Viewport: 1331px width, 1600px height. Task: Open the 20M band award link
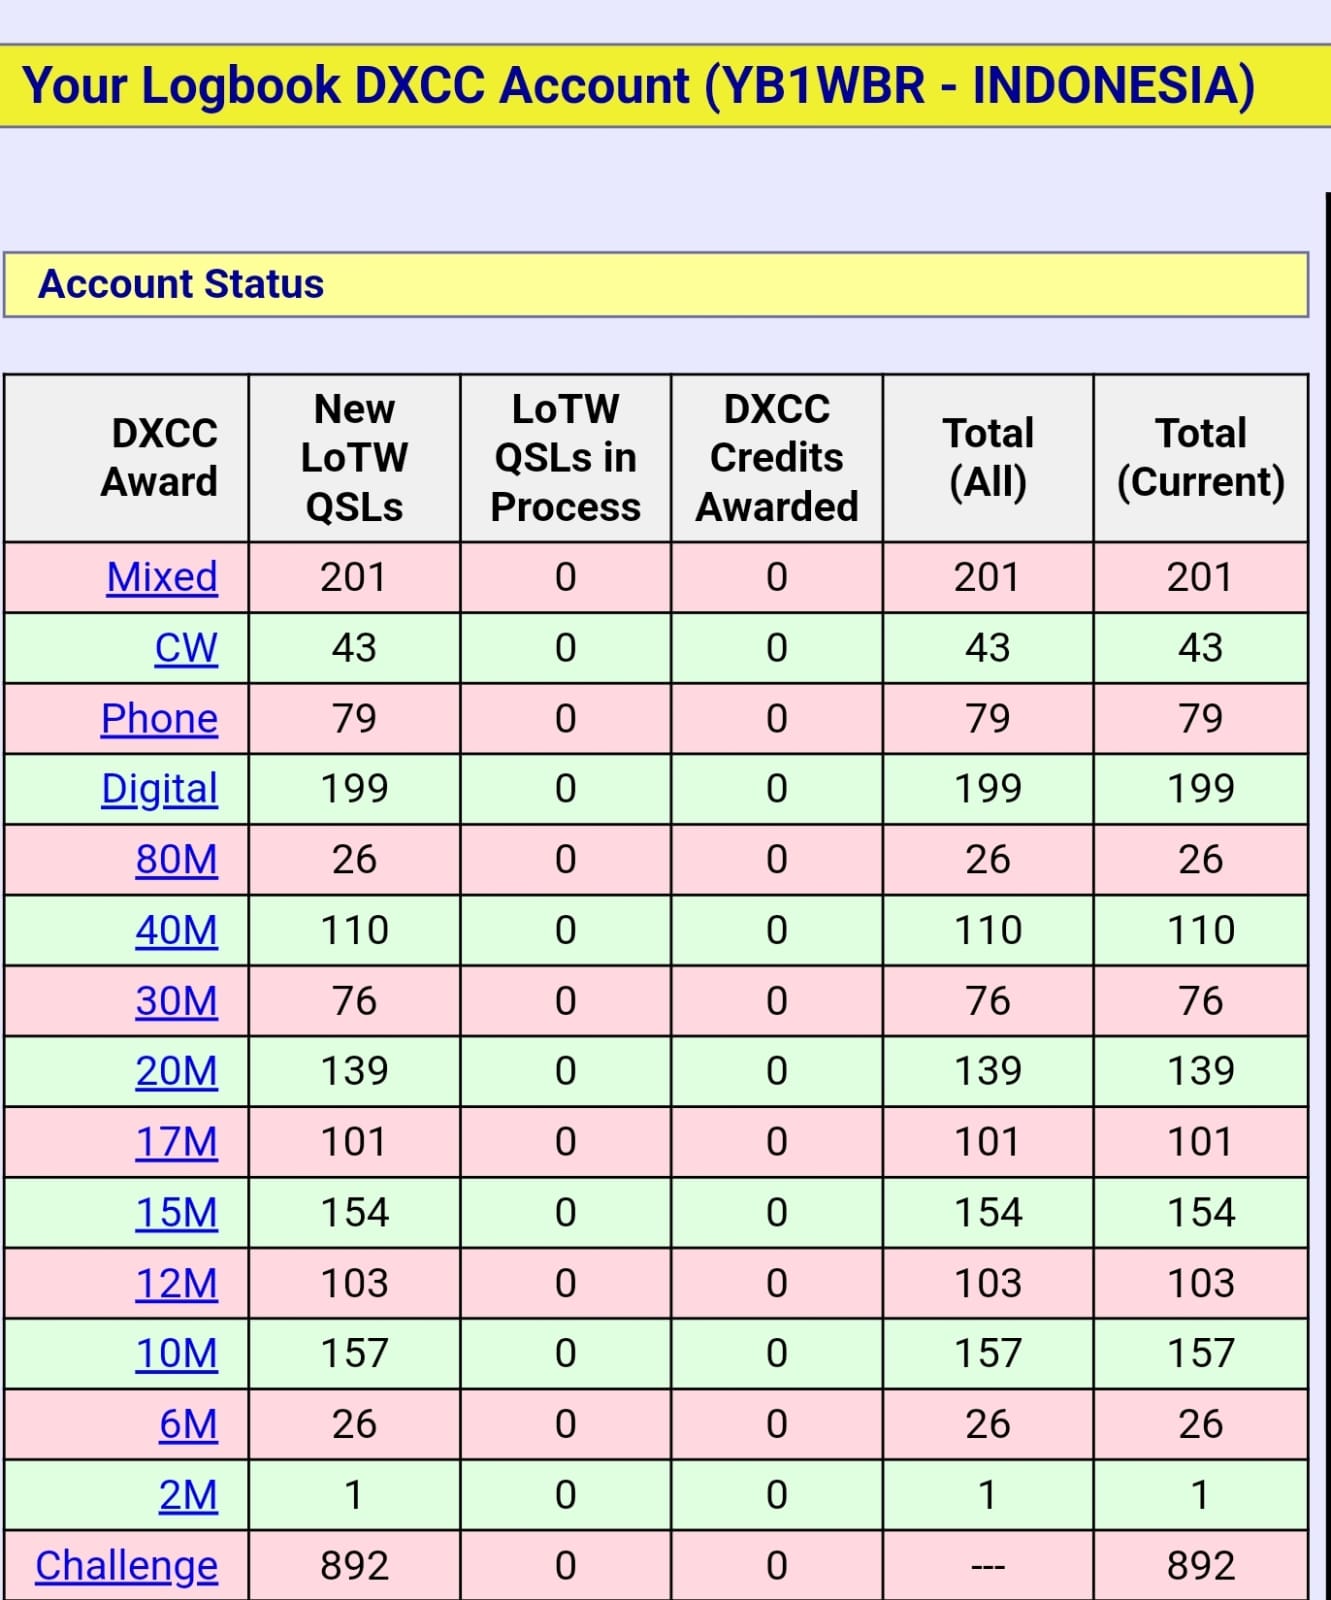[x=177, y=1071]
